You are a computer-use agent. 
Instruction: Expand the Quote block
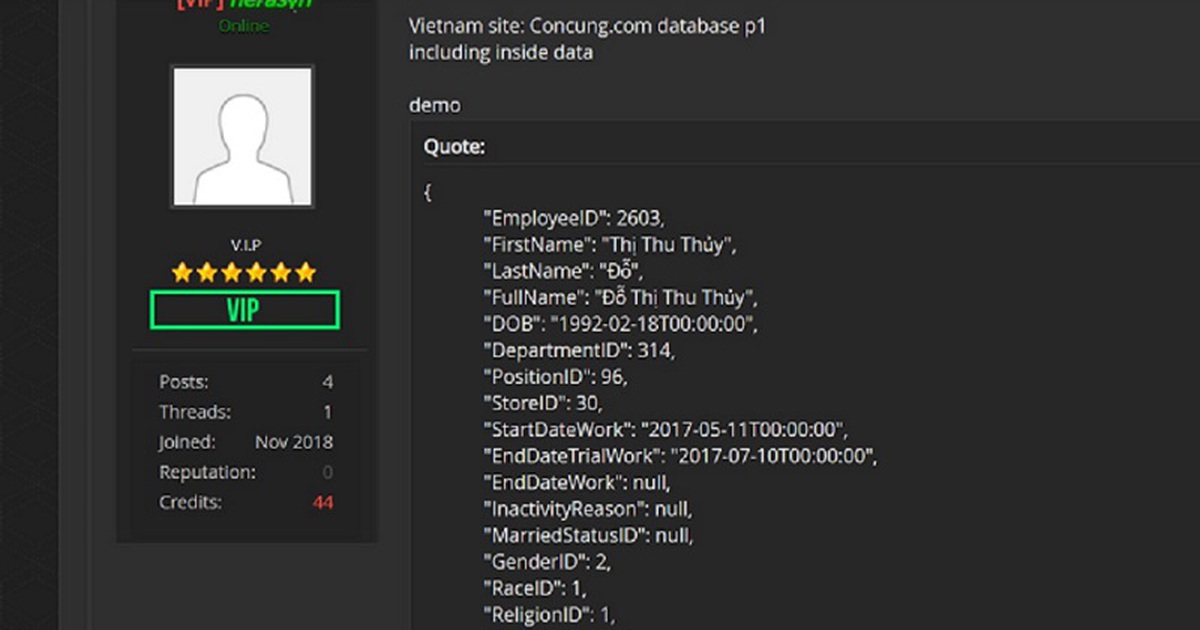click(455, 146)
